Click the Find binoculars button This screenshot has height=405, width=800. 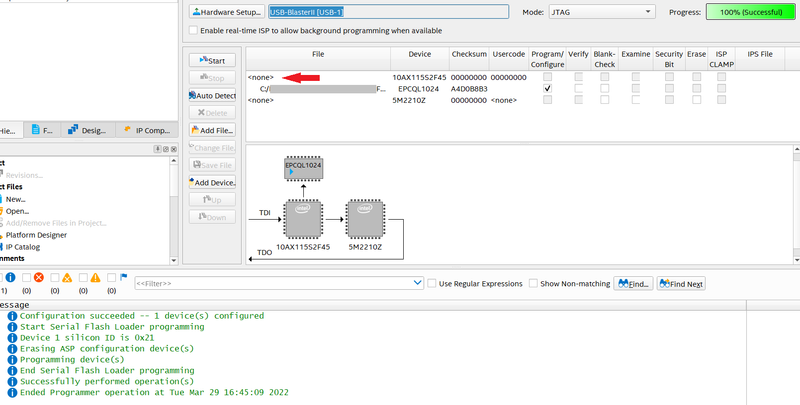[x=634, y=284]
